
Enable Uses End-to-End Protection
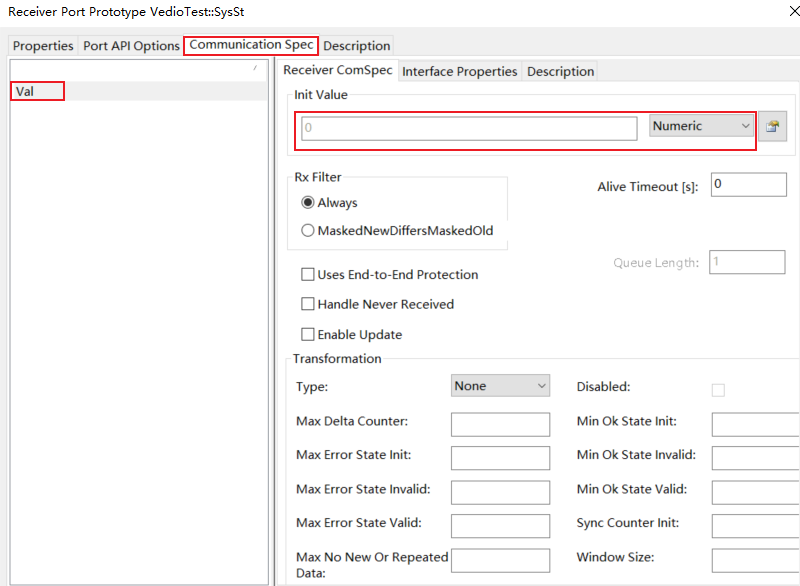[x=308, y=274]
